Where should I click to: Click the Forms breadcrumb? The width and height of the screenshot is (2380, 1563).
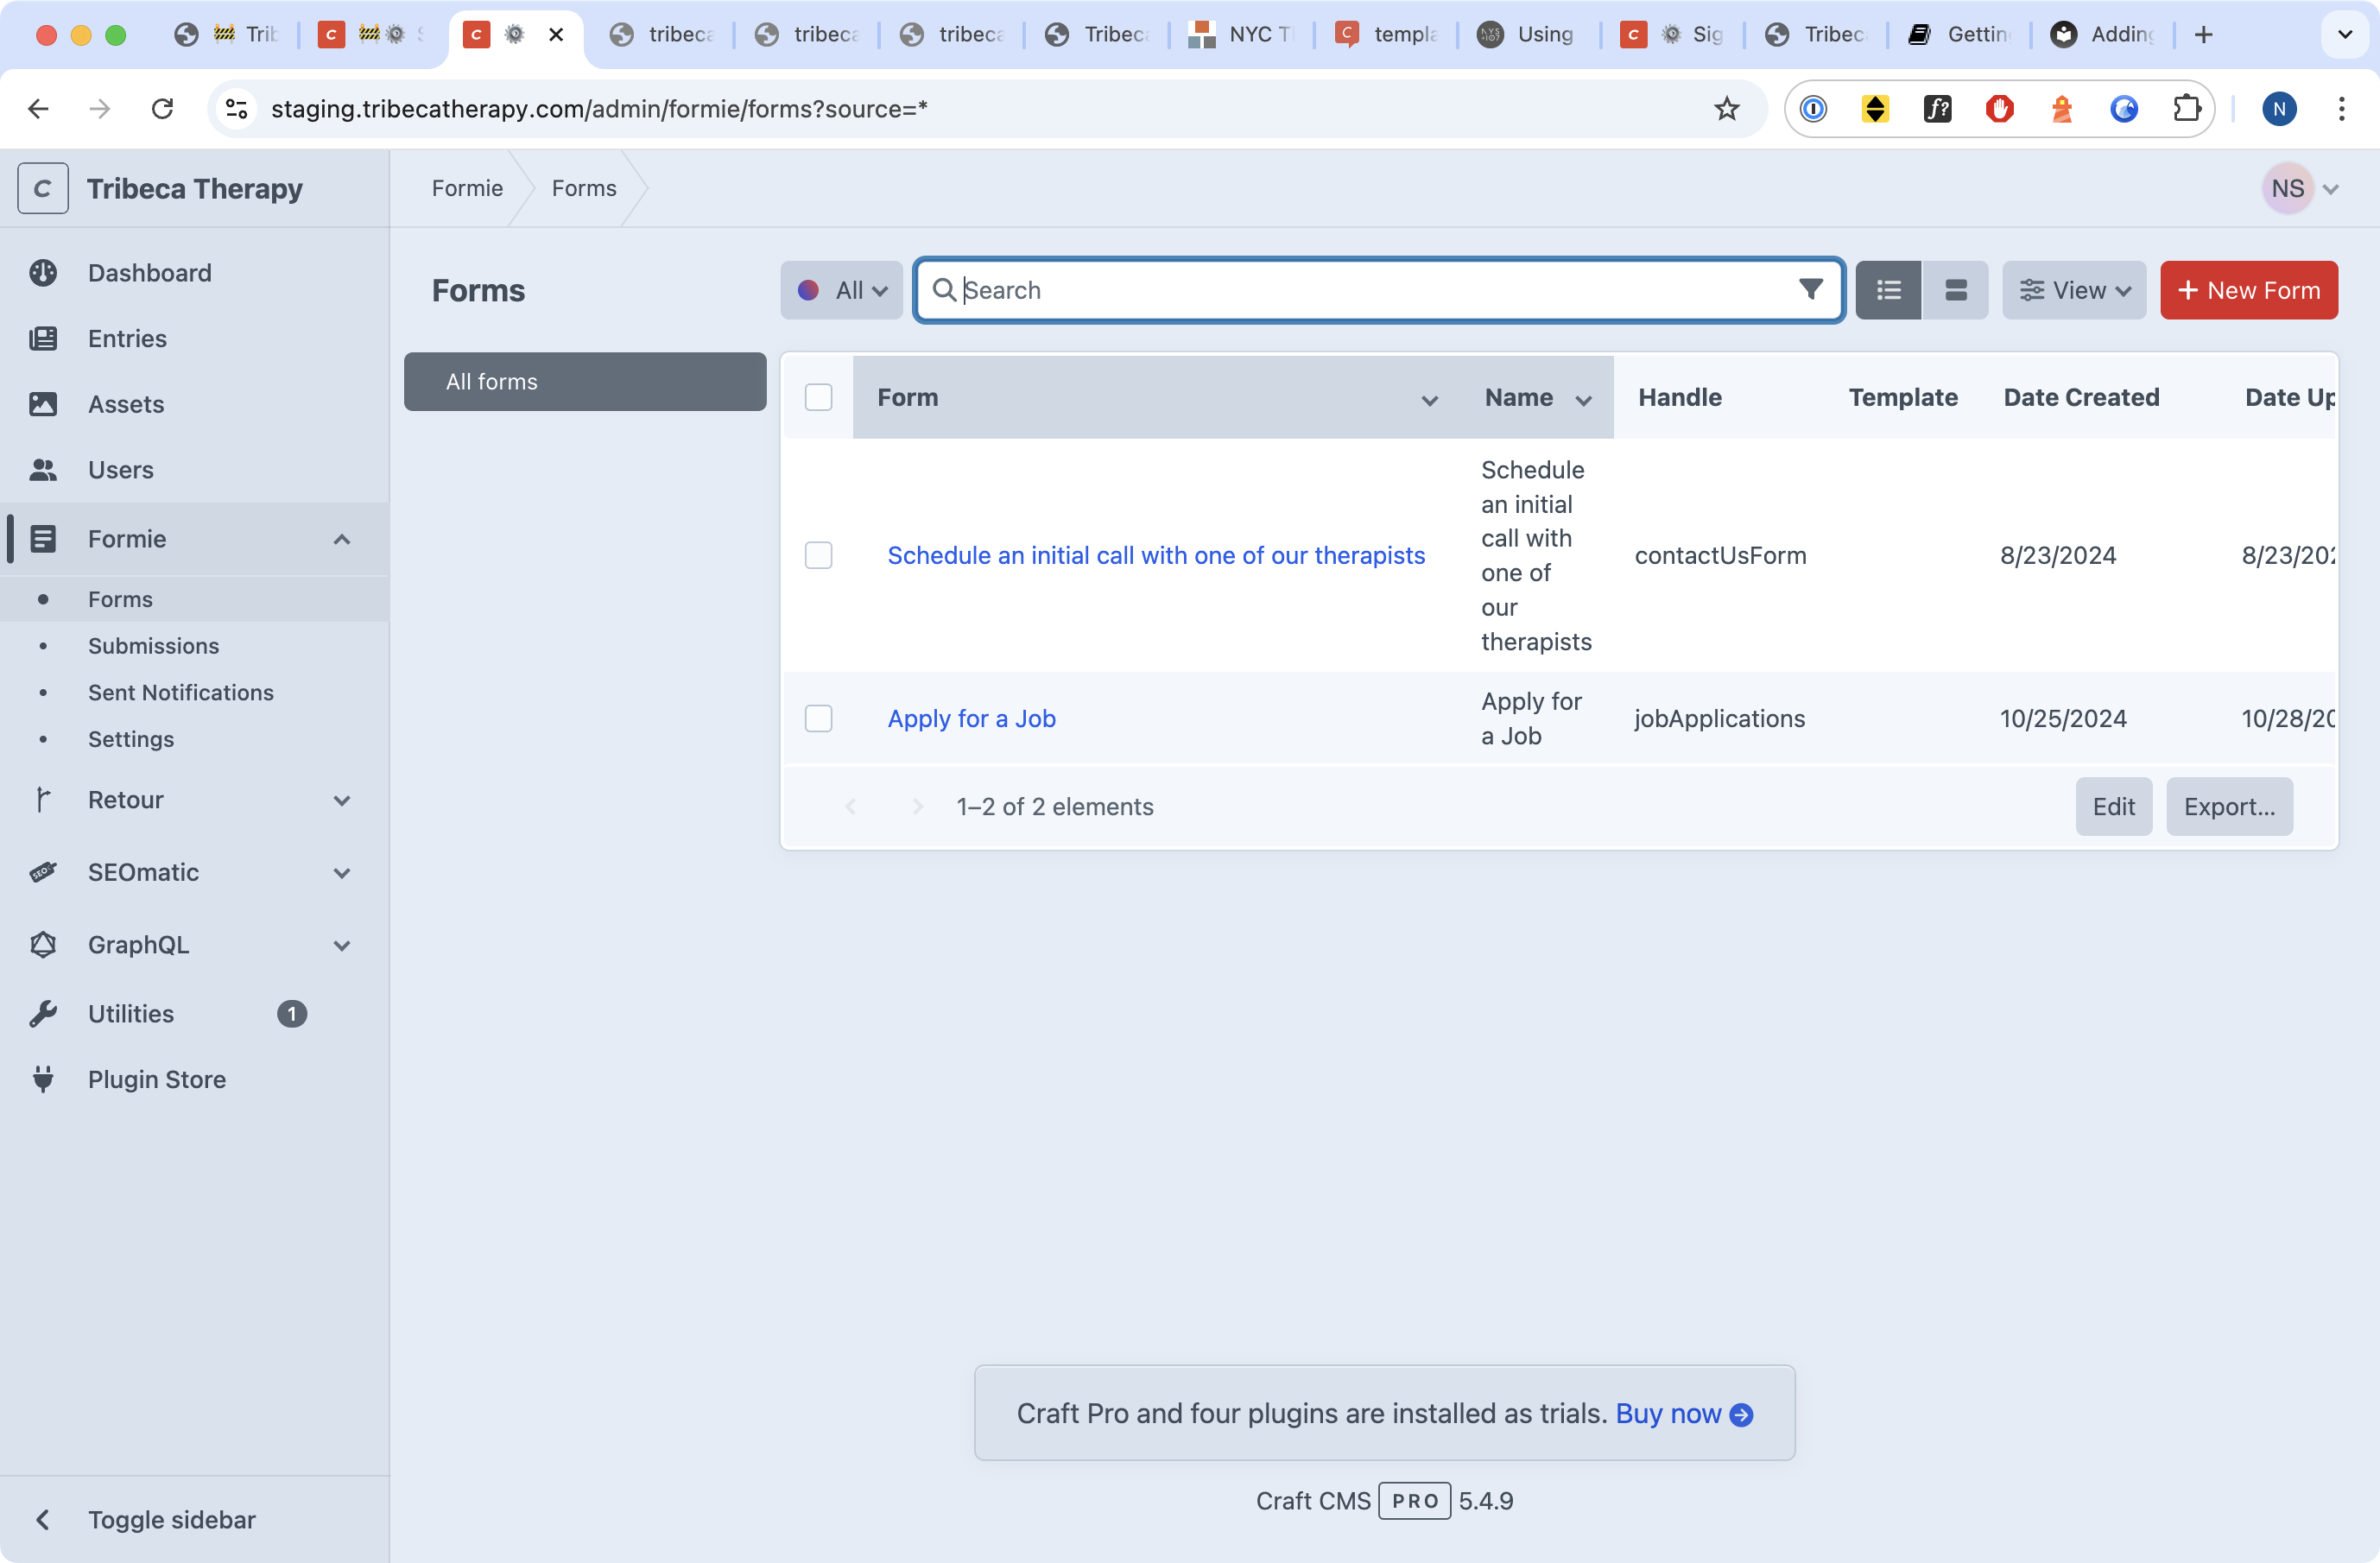584,188
